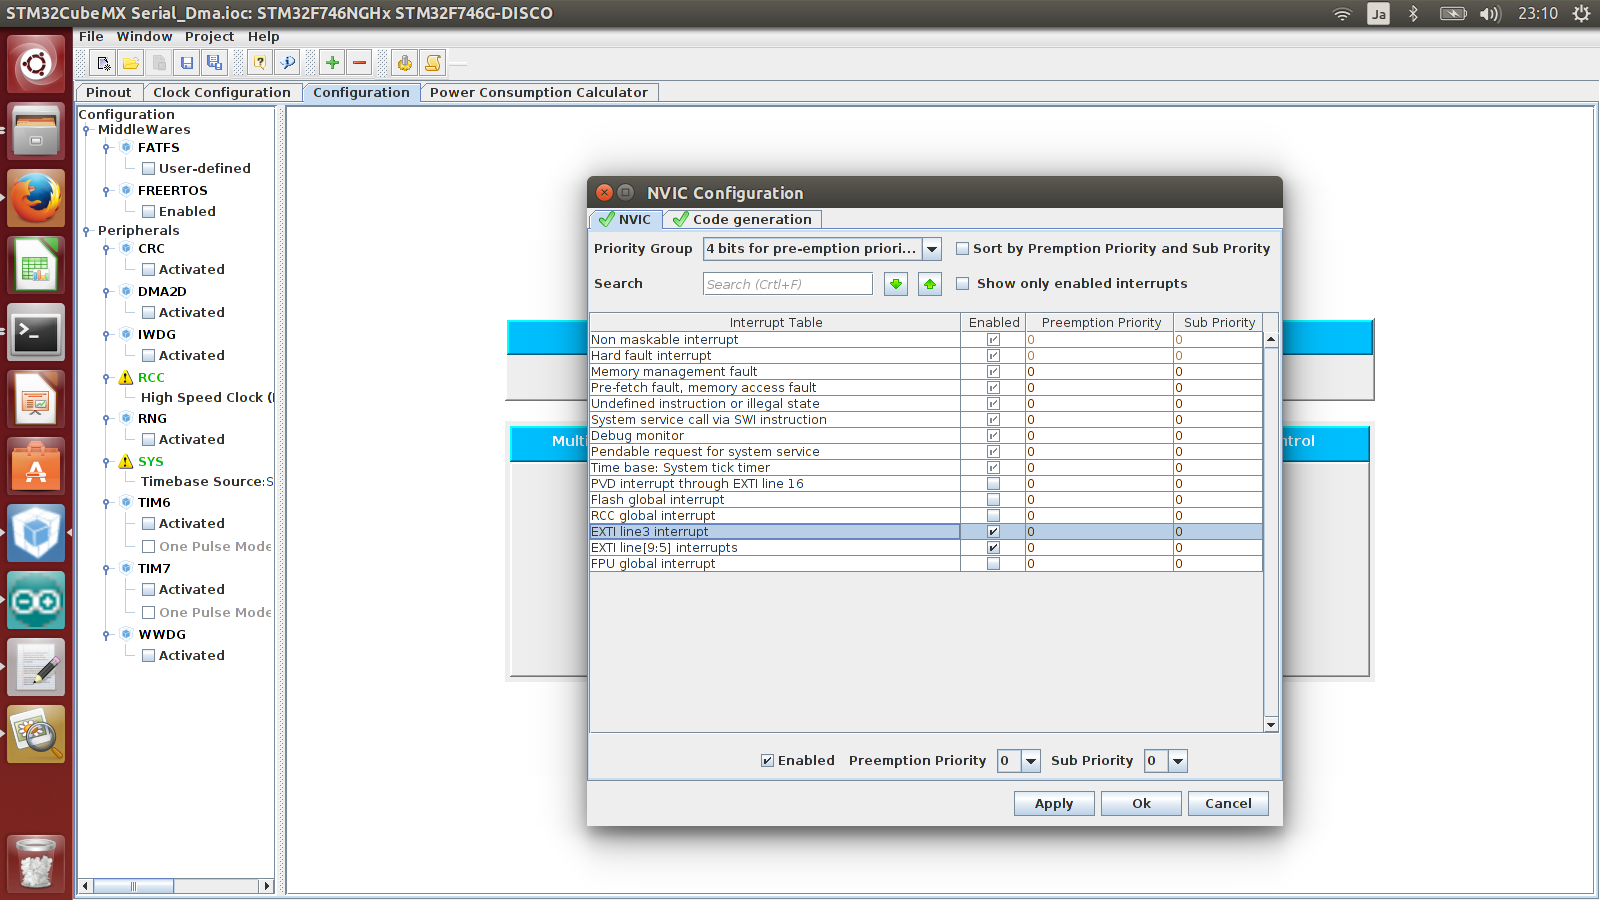Click the red minus toolbar icon
This screenshot has height=900, width=1600.
coord(360,63)
